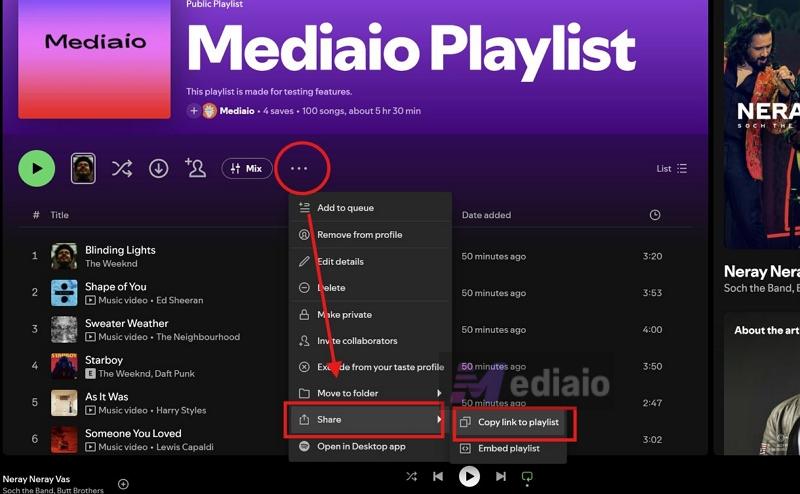
Task: Sort by the Date added column header
Action: coord(486,215)
